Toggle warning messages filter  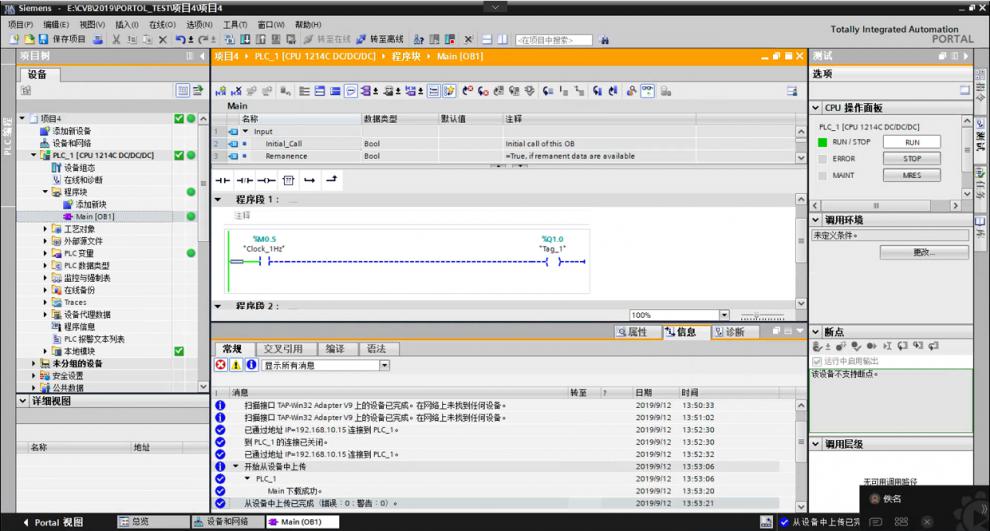tap(236, 365)
